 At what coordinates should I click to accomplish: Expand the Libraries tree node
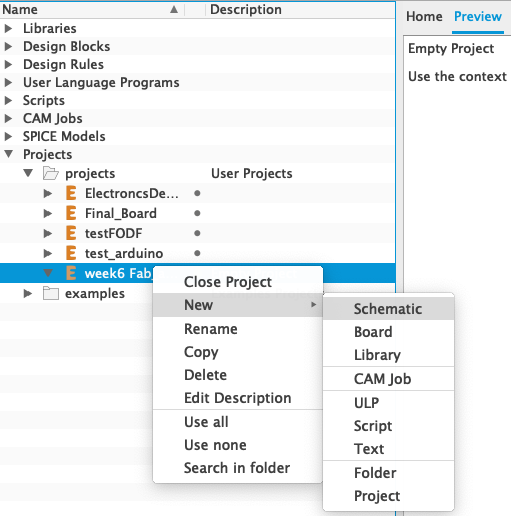pos(9,28)
